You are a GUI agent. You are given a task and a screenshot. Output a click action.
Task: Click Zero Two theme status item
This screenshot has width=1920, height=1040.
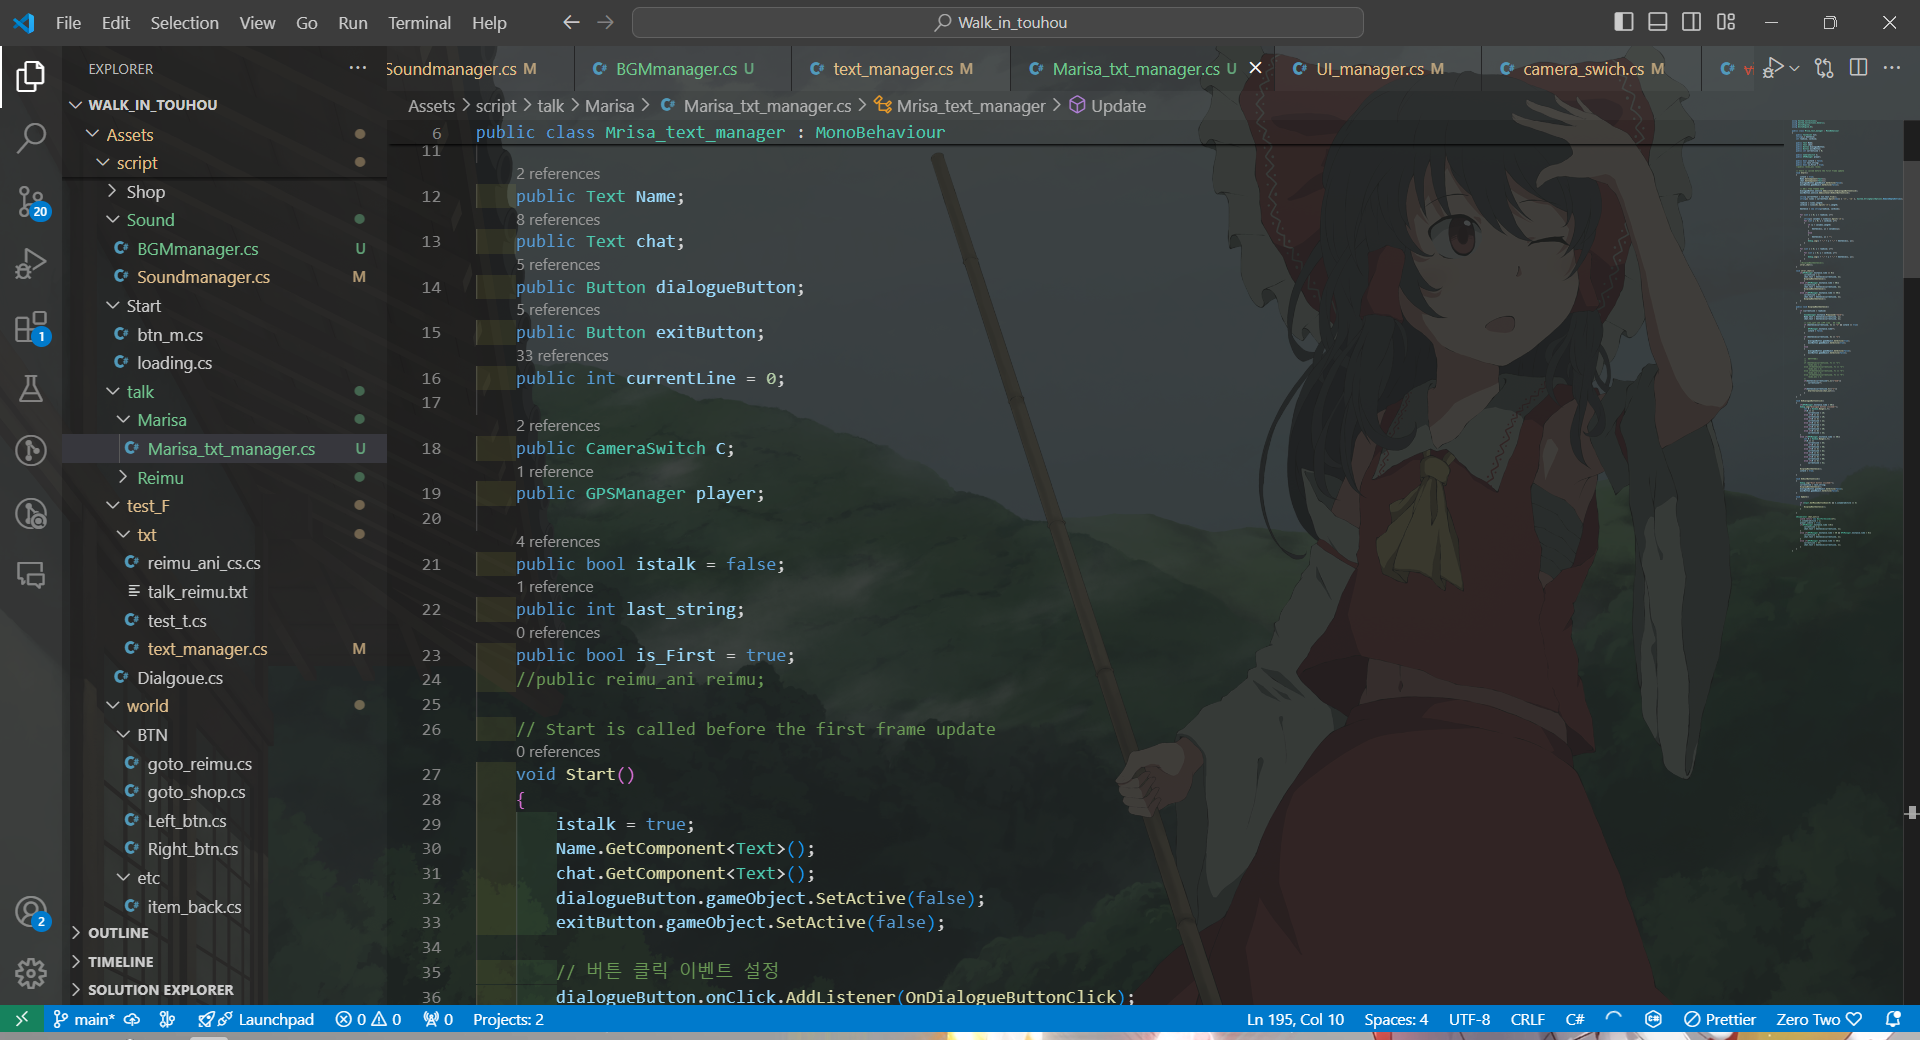pos(1819,1019)
